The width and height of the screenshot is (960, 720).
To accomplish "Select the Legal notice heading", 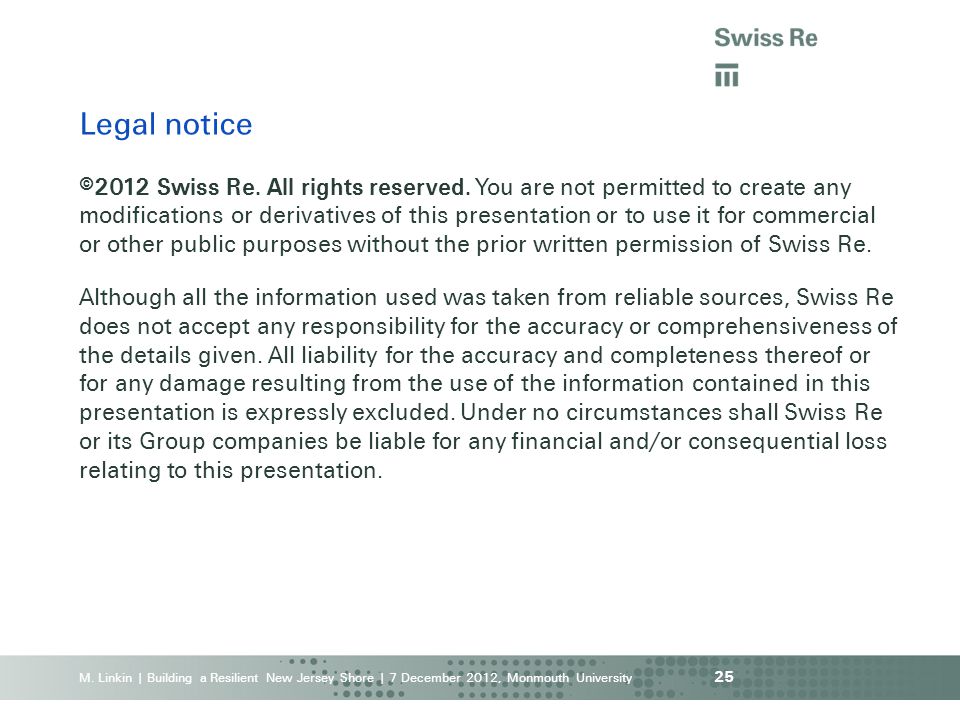I will [x=166, y=126].
